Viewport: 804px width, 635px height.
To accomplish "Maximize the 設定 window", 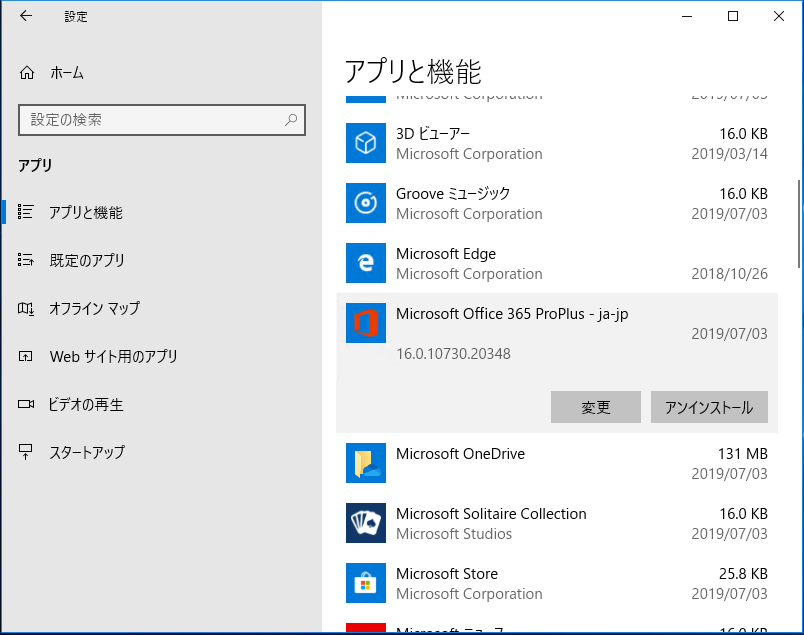I will click(733, 16).
